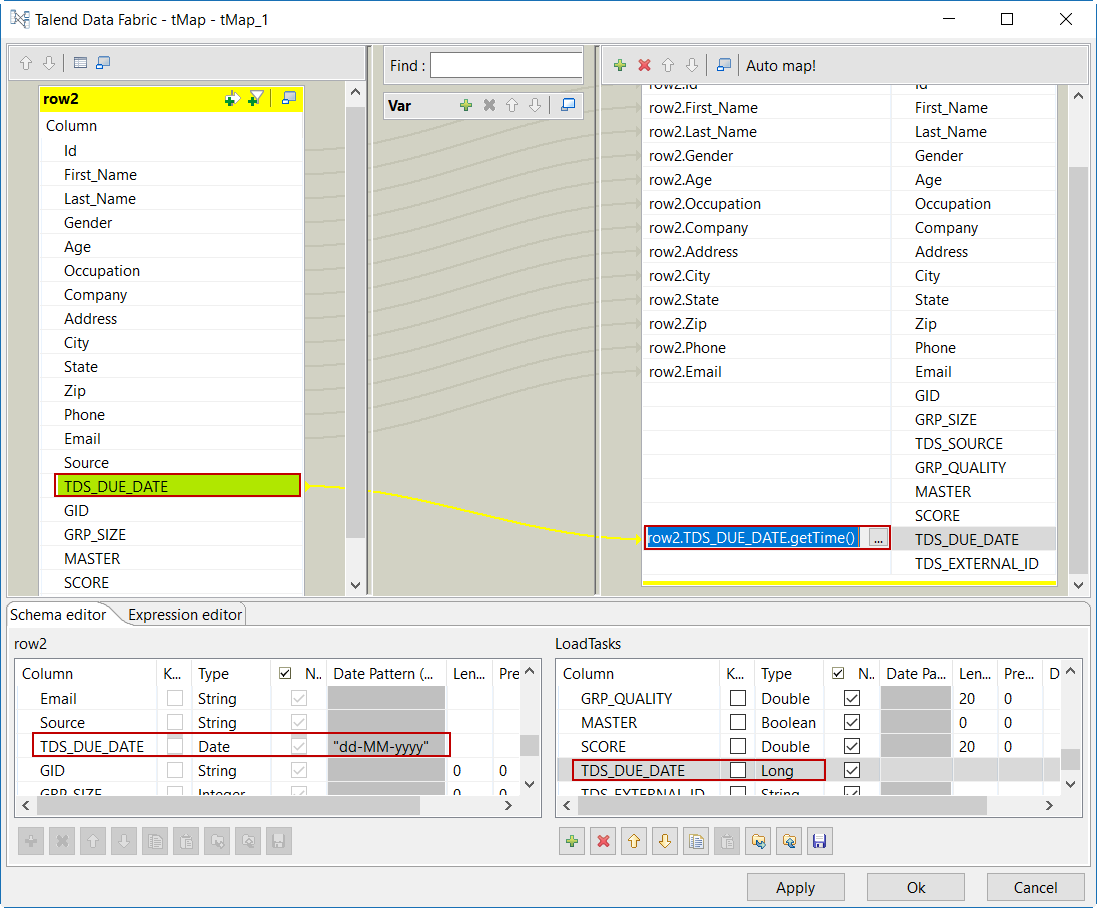Uncheck the Nullable box for the MASTER column
1097x908 pixels.
852,722
